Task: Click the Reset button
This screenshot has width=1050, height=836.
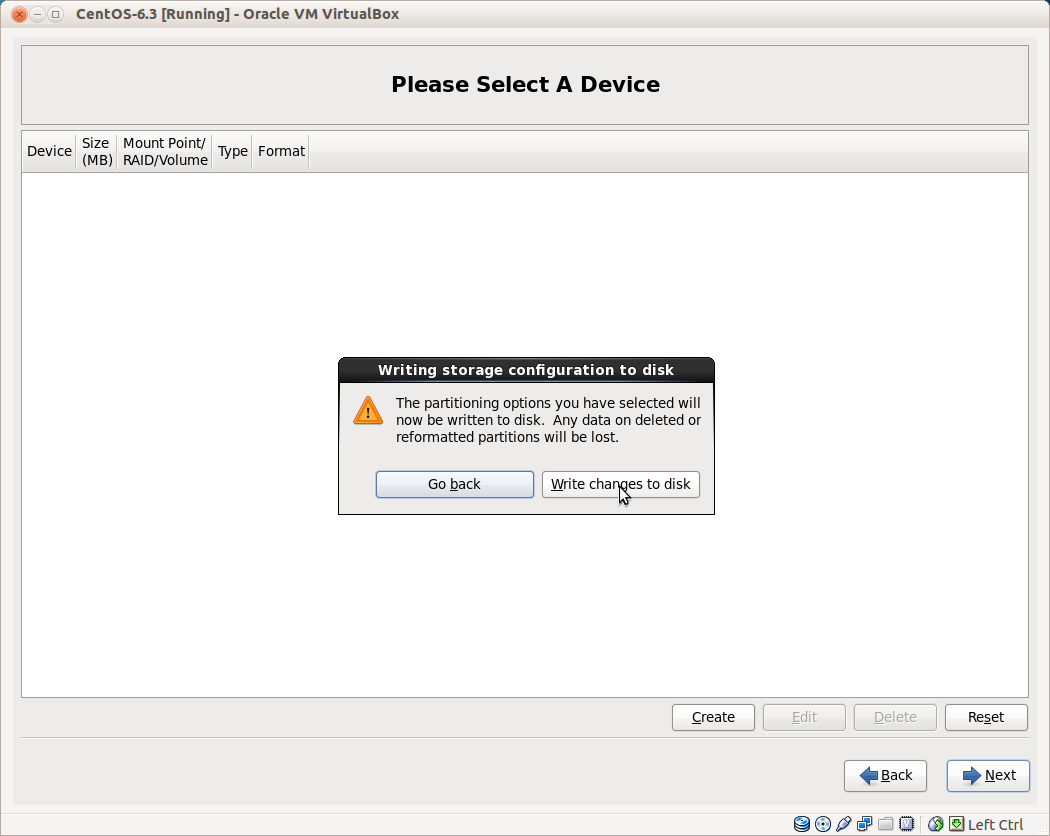Action: click(986, 717)
